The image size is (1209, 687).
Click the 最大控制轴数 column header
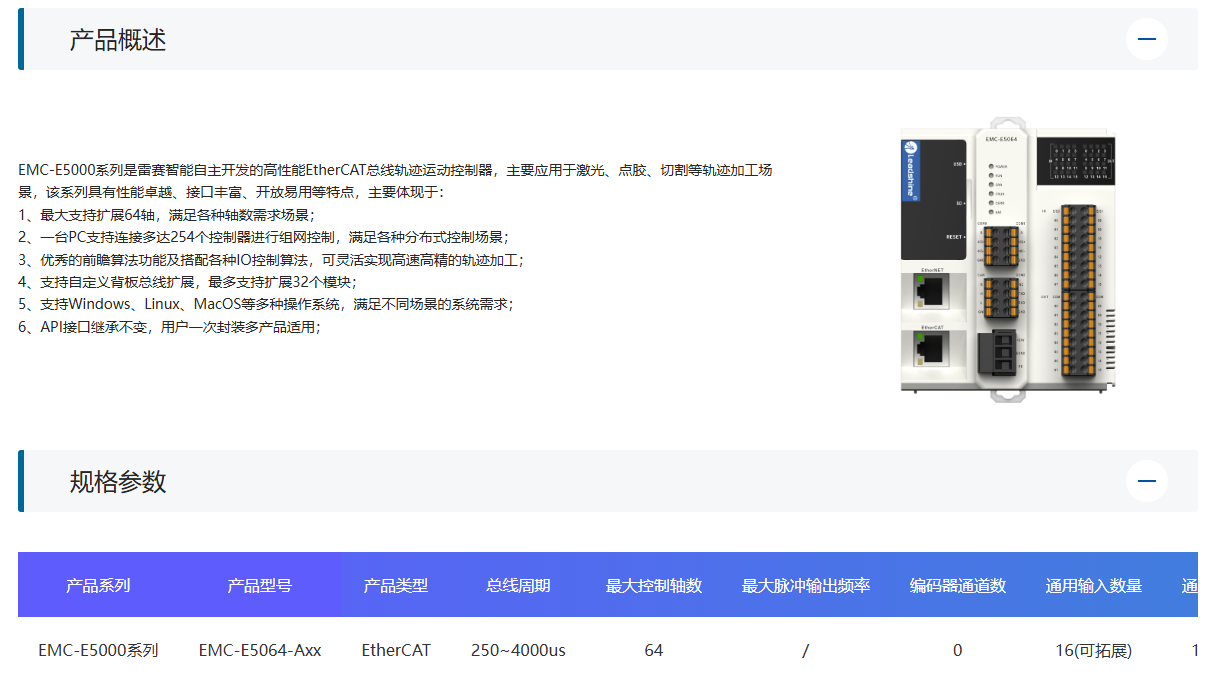pyautogui.click(x=652, y=585)
